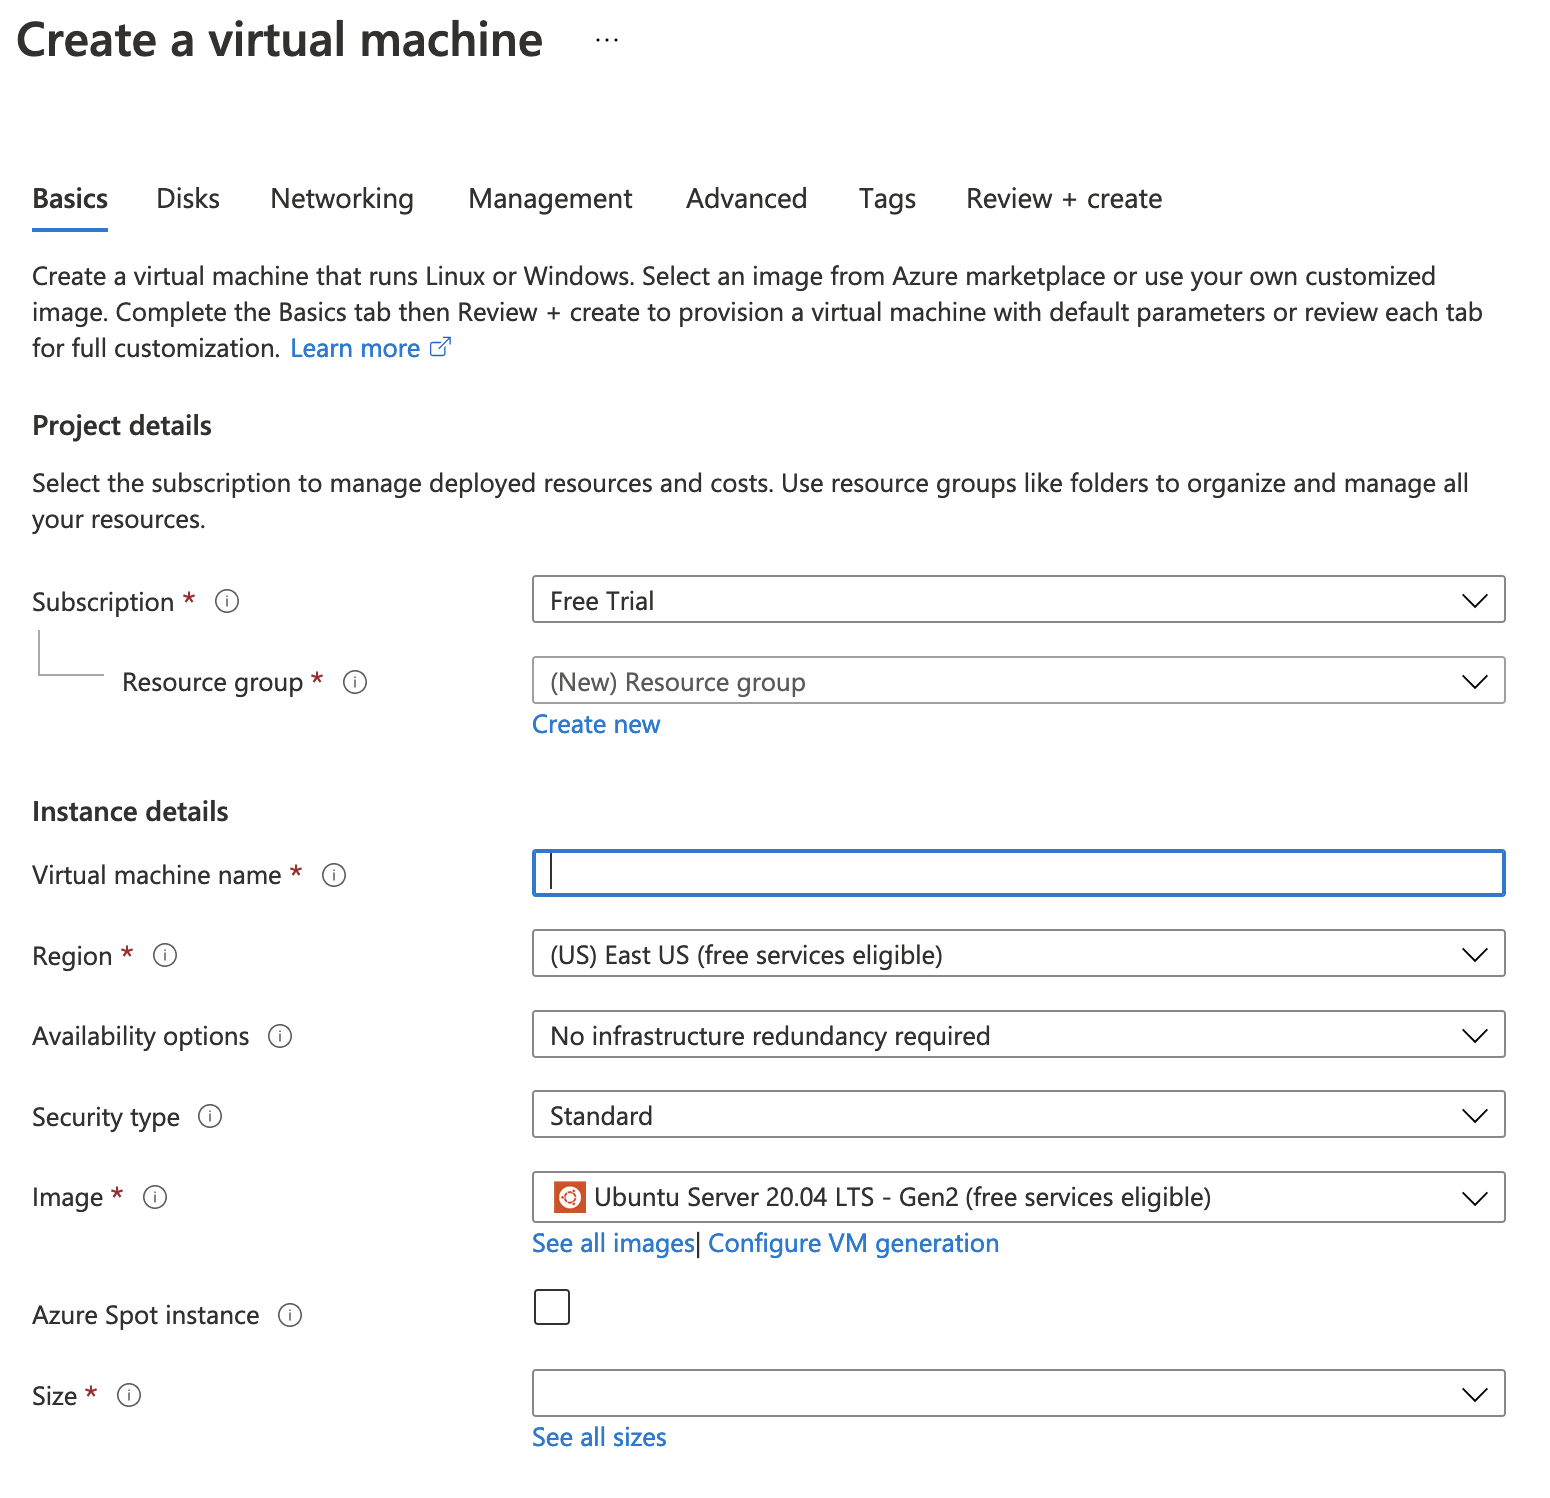1550x1498 pixels.
Task: Click the Project details heading
Action: point(122,426)
